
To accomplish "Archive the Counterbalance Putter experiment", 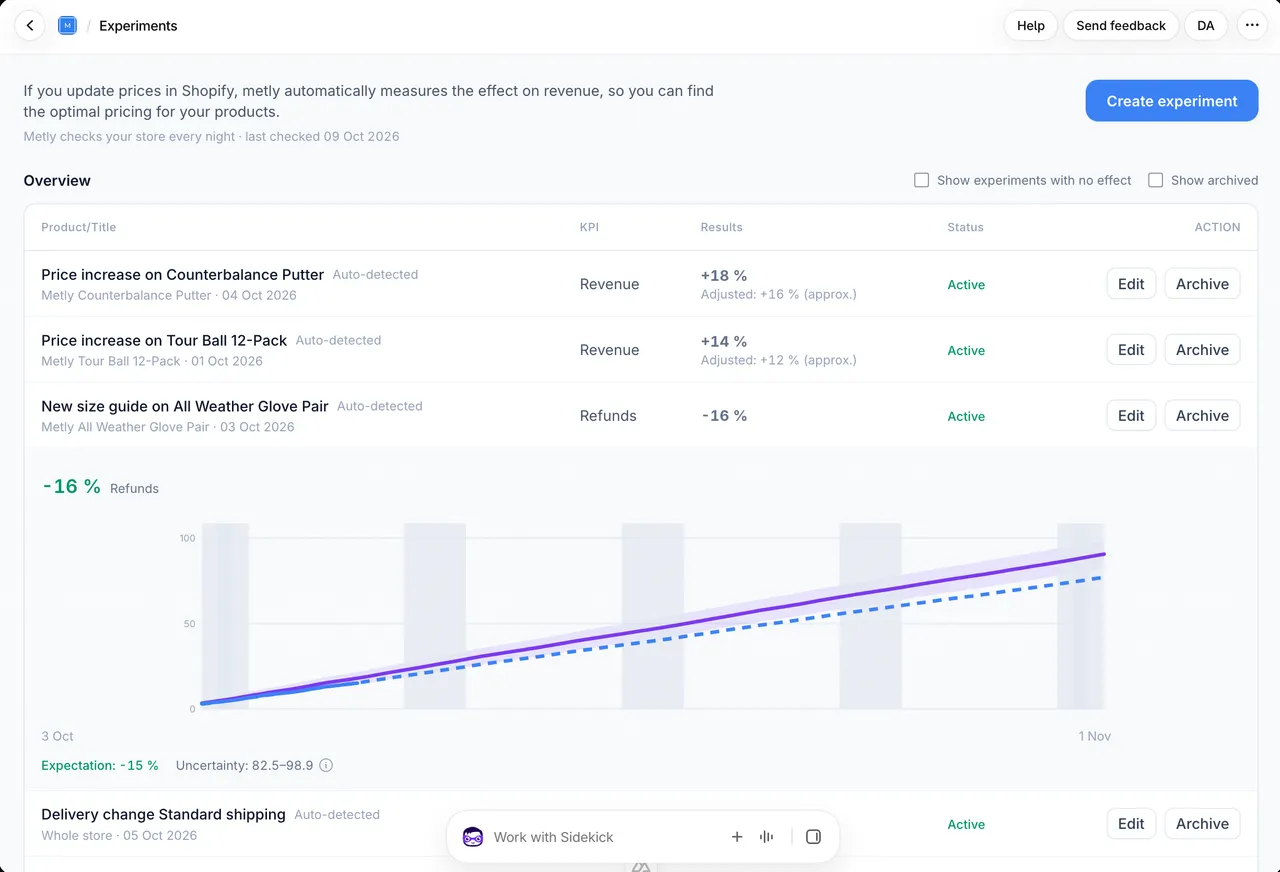I will [x=1202, y=284].
